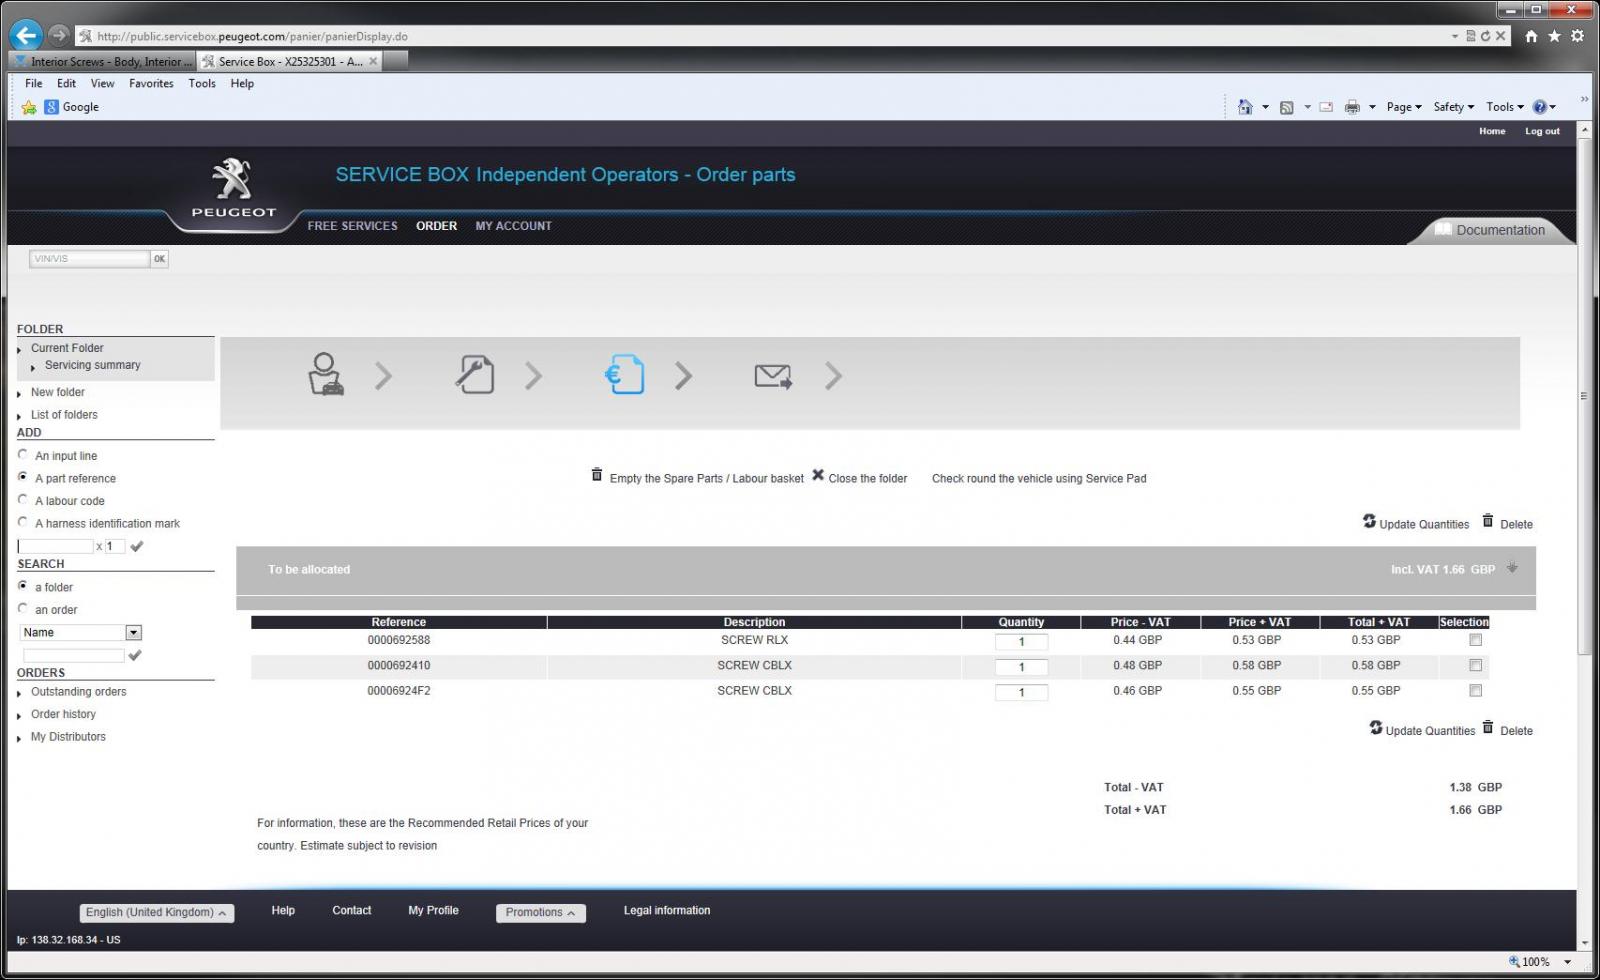Open the address bar history dropdown arrow
The height and width of the screenshot is (980, 1600).
1455,36
